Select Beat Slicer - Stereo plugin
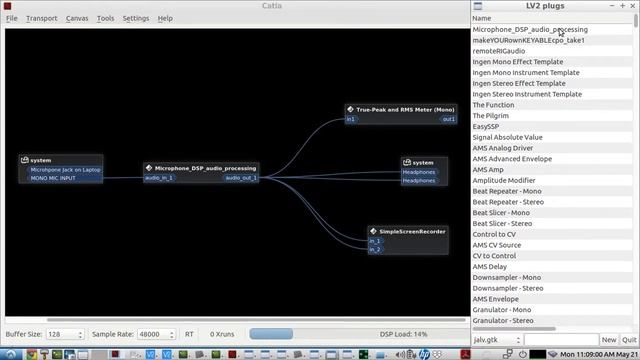Image resolution: width=640 pixels, height=360 pixels. (552, 224)
